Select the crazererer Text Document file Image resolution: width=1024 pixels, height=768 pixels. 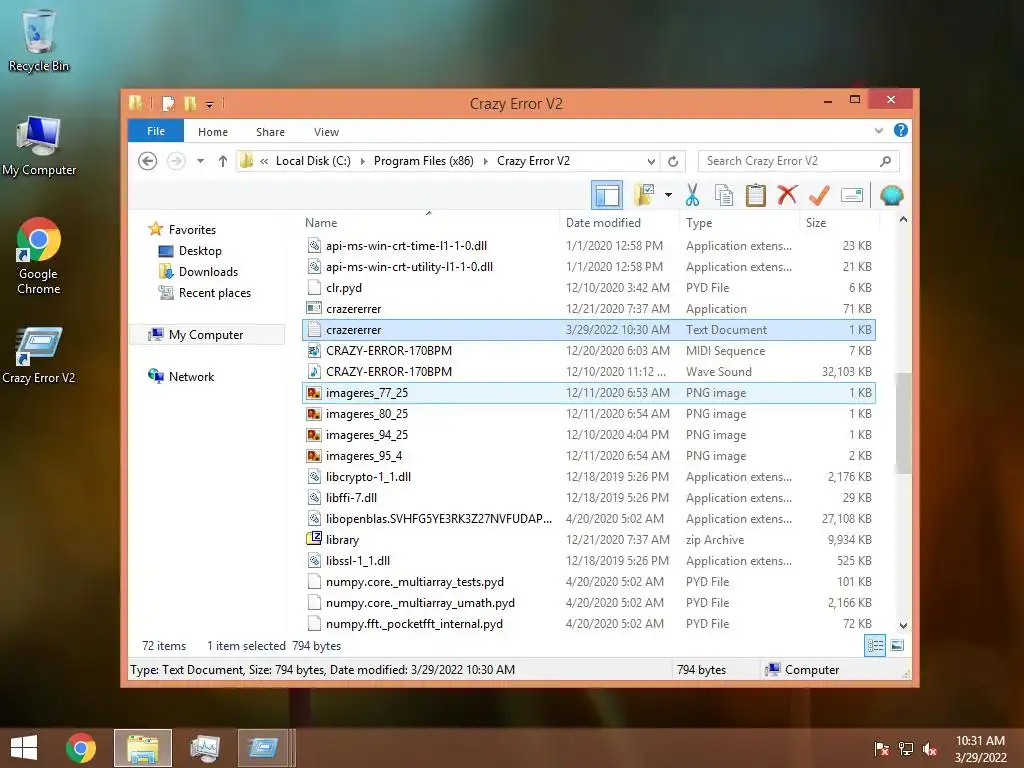tap(588, 330)
